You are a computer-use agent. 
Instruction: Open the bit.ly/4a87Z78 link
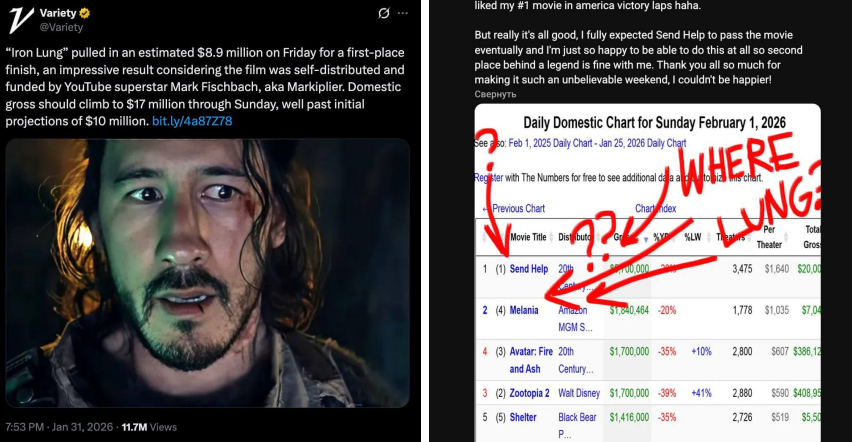click(192, 121)
